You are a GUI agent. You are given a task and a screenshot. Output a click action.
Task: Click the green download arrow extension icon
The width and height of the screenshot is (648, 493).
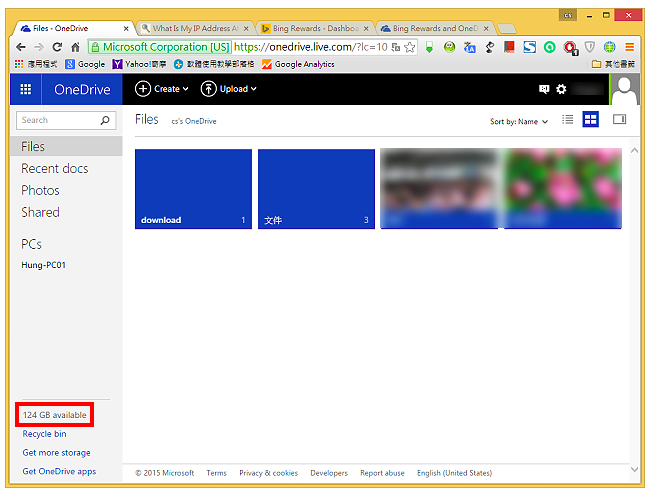(x=429, y=47)
